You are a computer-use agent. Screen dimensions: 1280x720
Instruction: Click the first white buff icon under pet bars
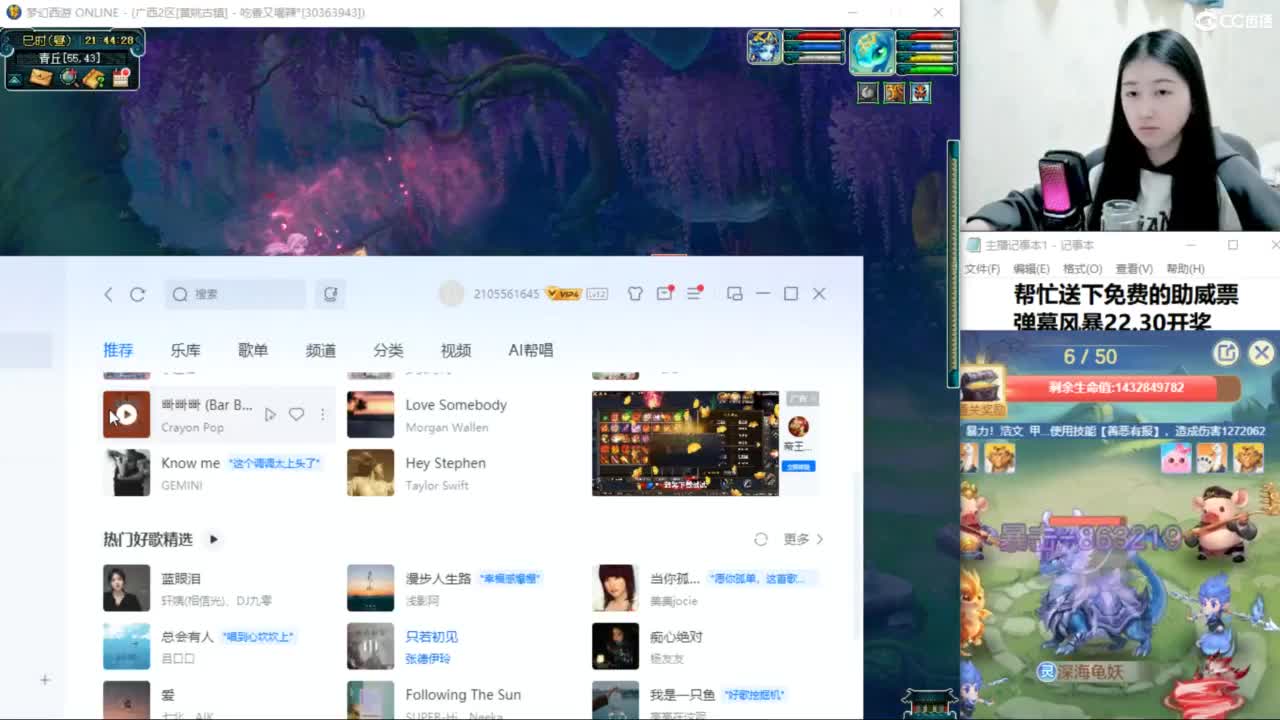(868, 92)
